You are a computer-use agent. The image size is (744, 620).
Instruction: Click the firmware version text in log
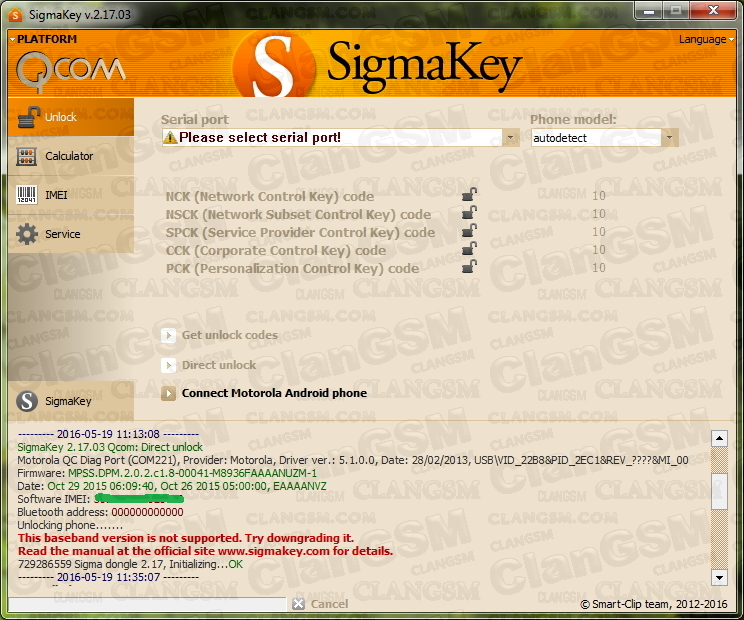point(192,473)
